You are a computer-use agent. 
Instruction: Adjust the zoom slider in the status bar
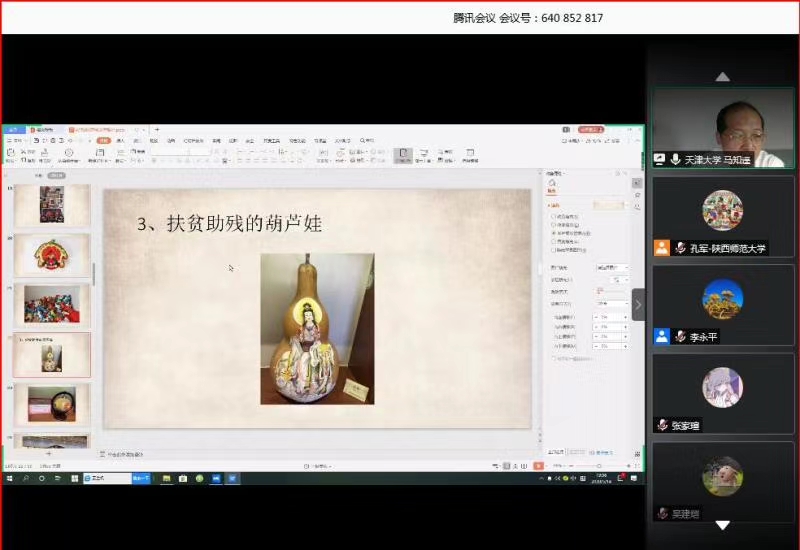[600, 467]
